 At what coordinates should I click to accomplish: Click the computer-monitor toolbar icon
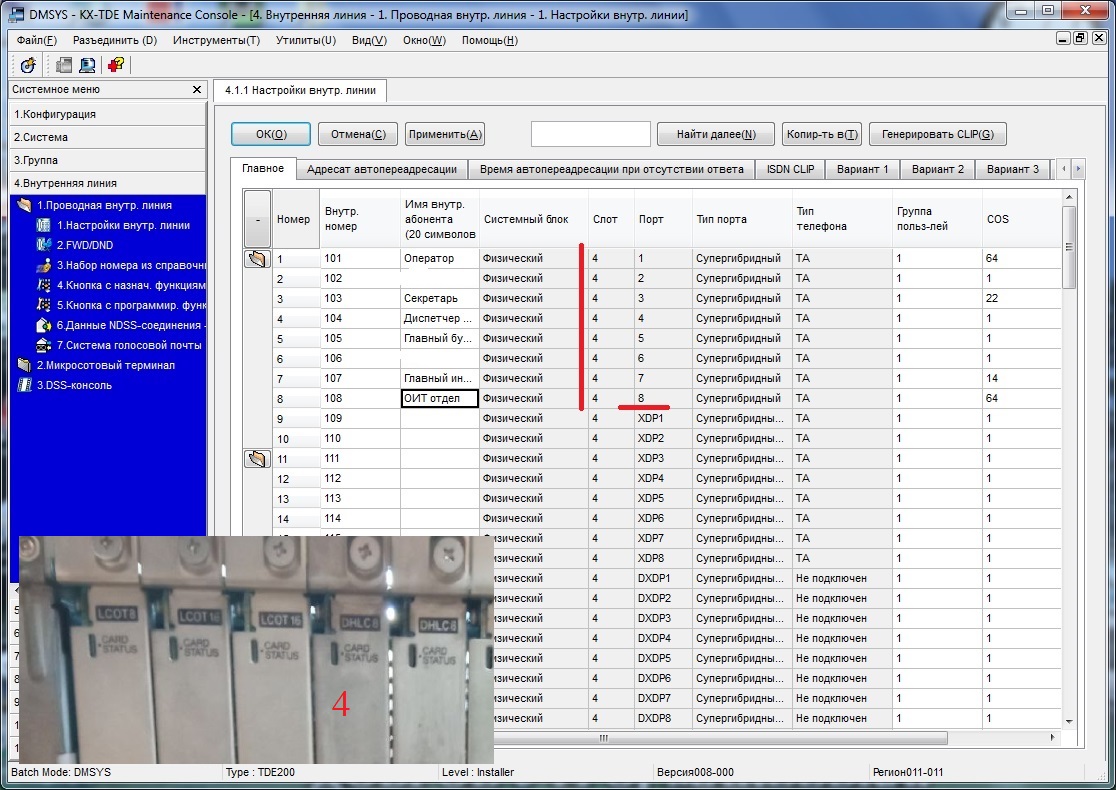[x=88, y=65]
